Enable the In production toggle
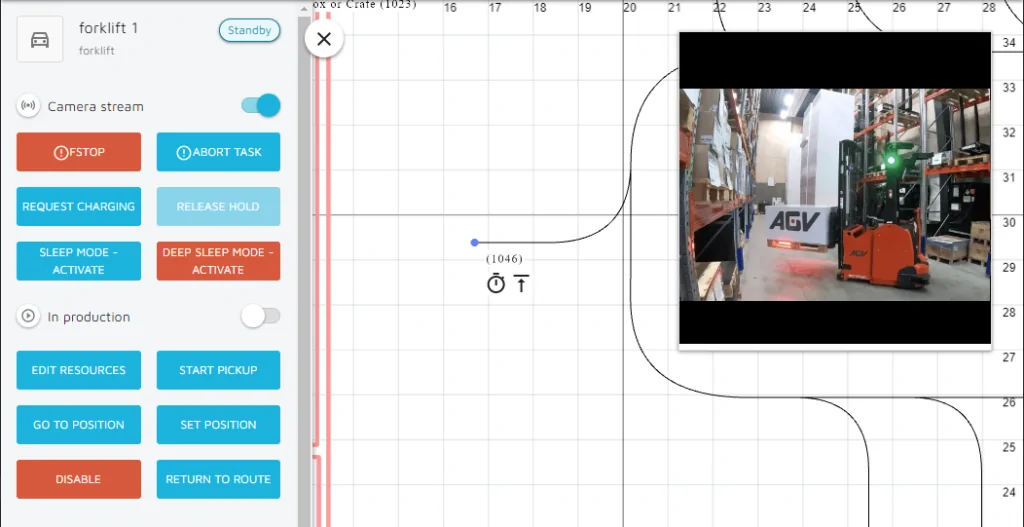 (260, 317)
